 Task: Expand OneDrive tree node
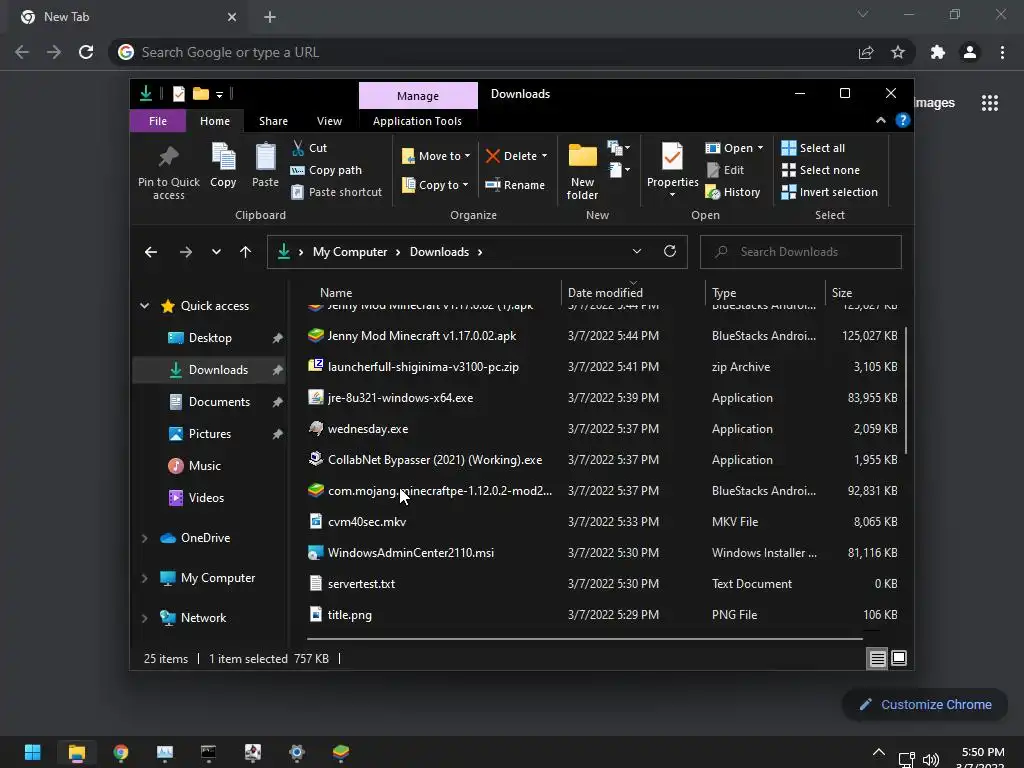pyautogui.click(x=144, y=538)
